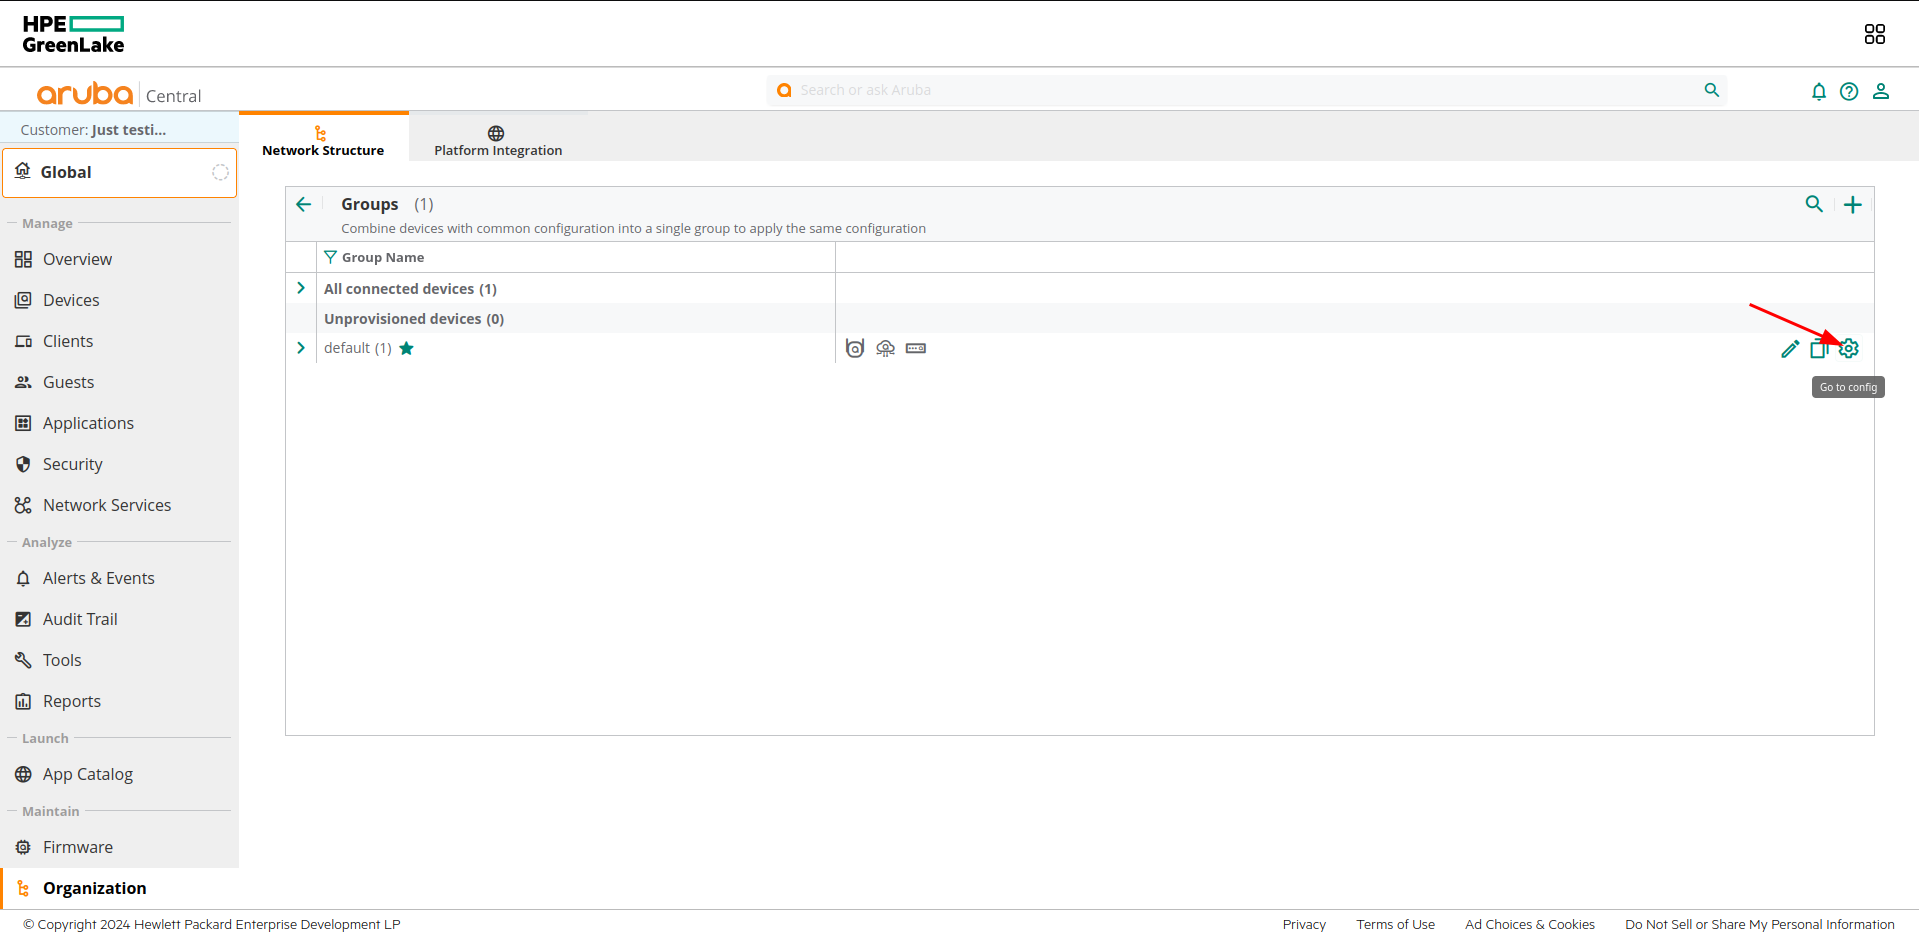Click the clone group icon in default row
1919x935 pixels.
click(1819, 349)
